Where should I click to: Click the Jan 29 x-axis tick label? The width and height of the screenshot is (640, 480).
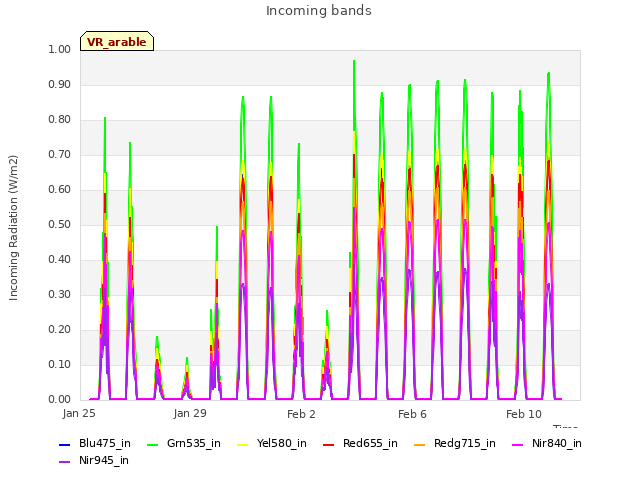[190, 413]
